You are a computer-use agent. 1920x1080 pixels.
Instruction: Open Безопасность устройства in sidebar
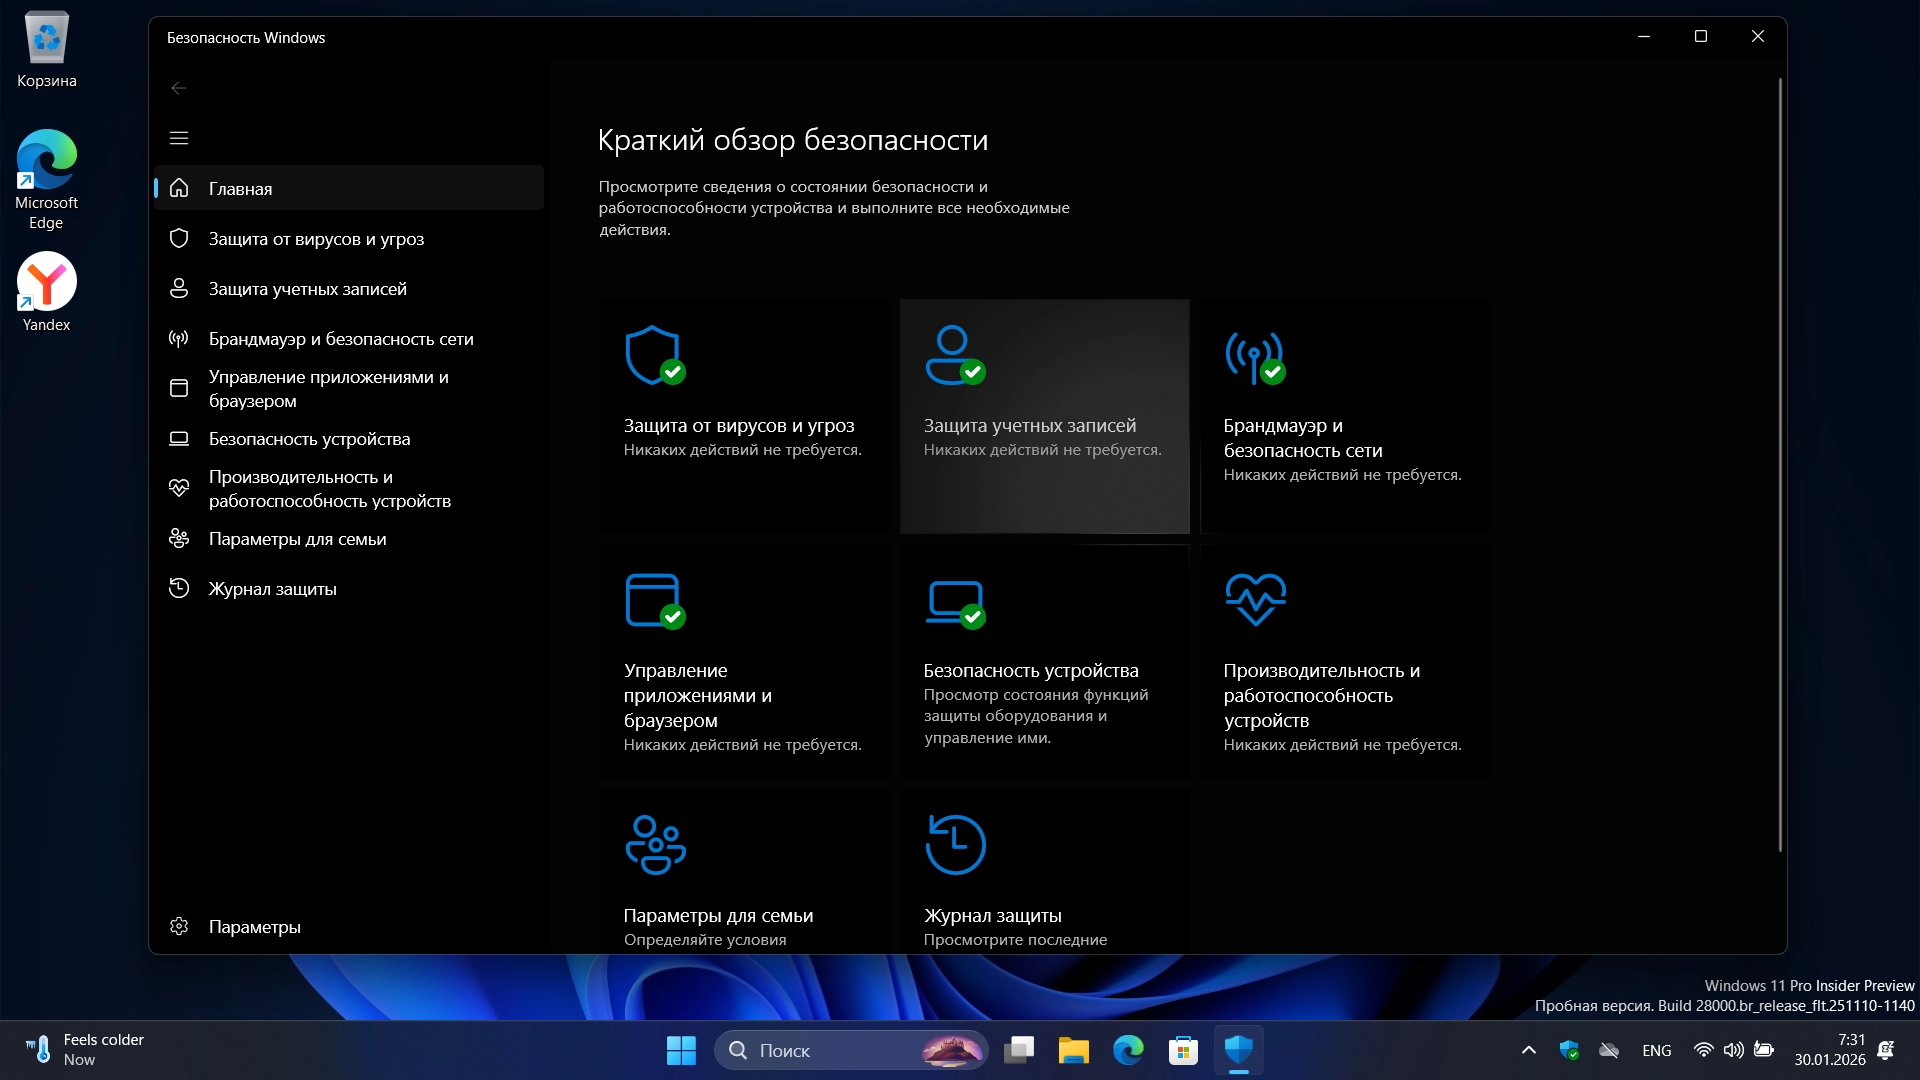click(x=309, y=439)
